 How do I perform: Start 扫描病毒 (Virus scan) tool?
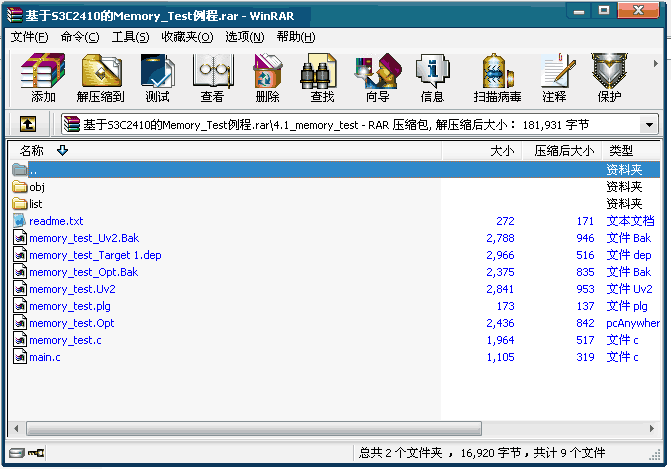497,78
